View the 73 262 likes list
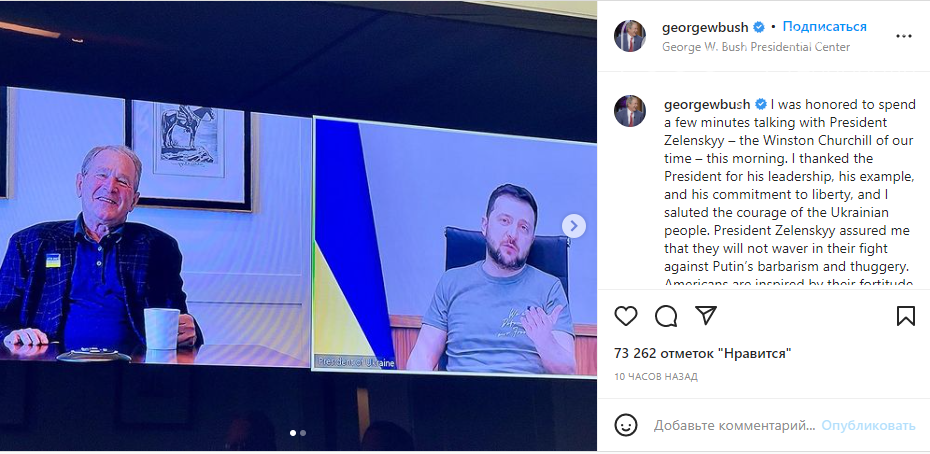 703,354
